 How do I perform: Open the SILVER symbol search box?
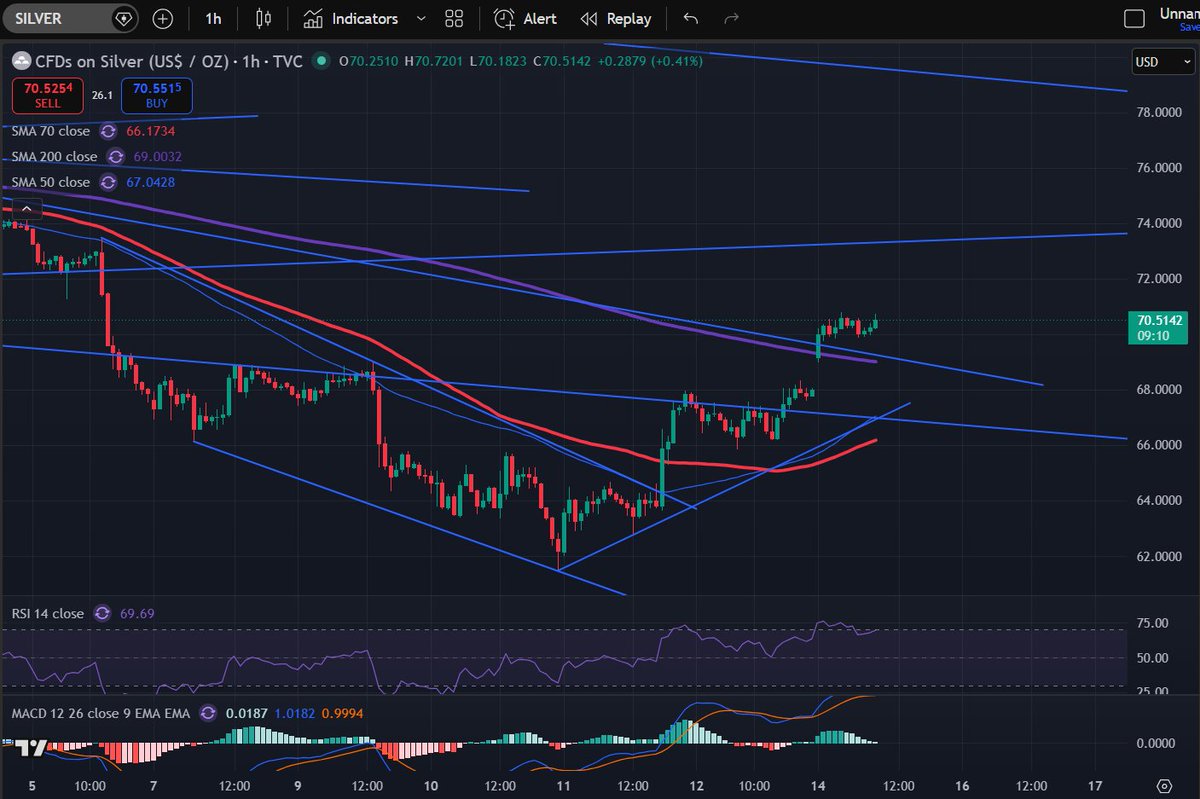(x=70, y=18)
